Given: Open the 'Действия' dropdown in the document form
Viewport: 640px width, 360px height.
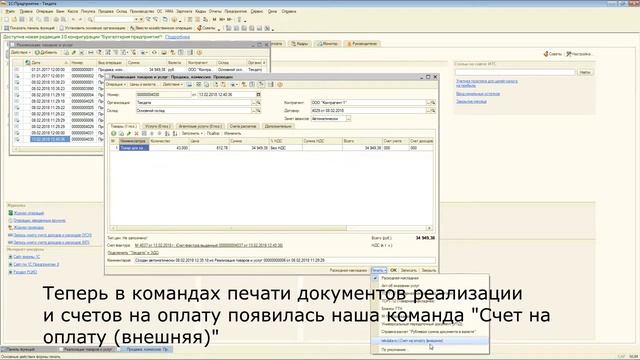Looking at the screenshot, I should pyautogui.click(x=173, y=84).
